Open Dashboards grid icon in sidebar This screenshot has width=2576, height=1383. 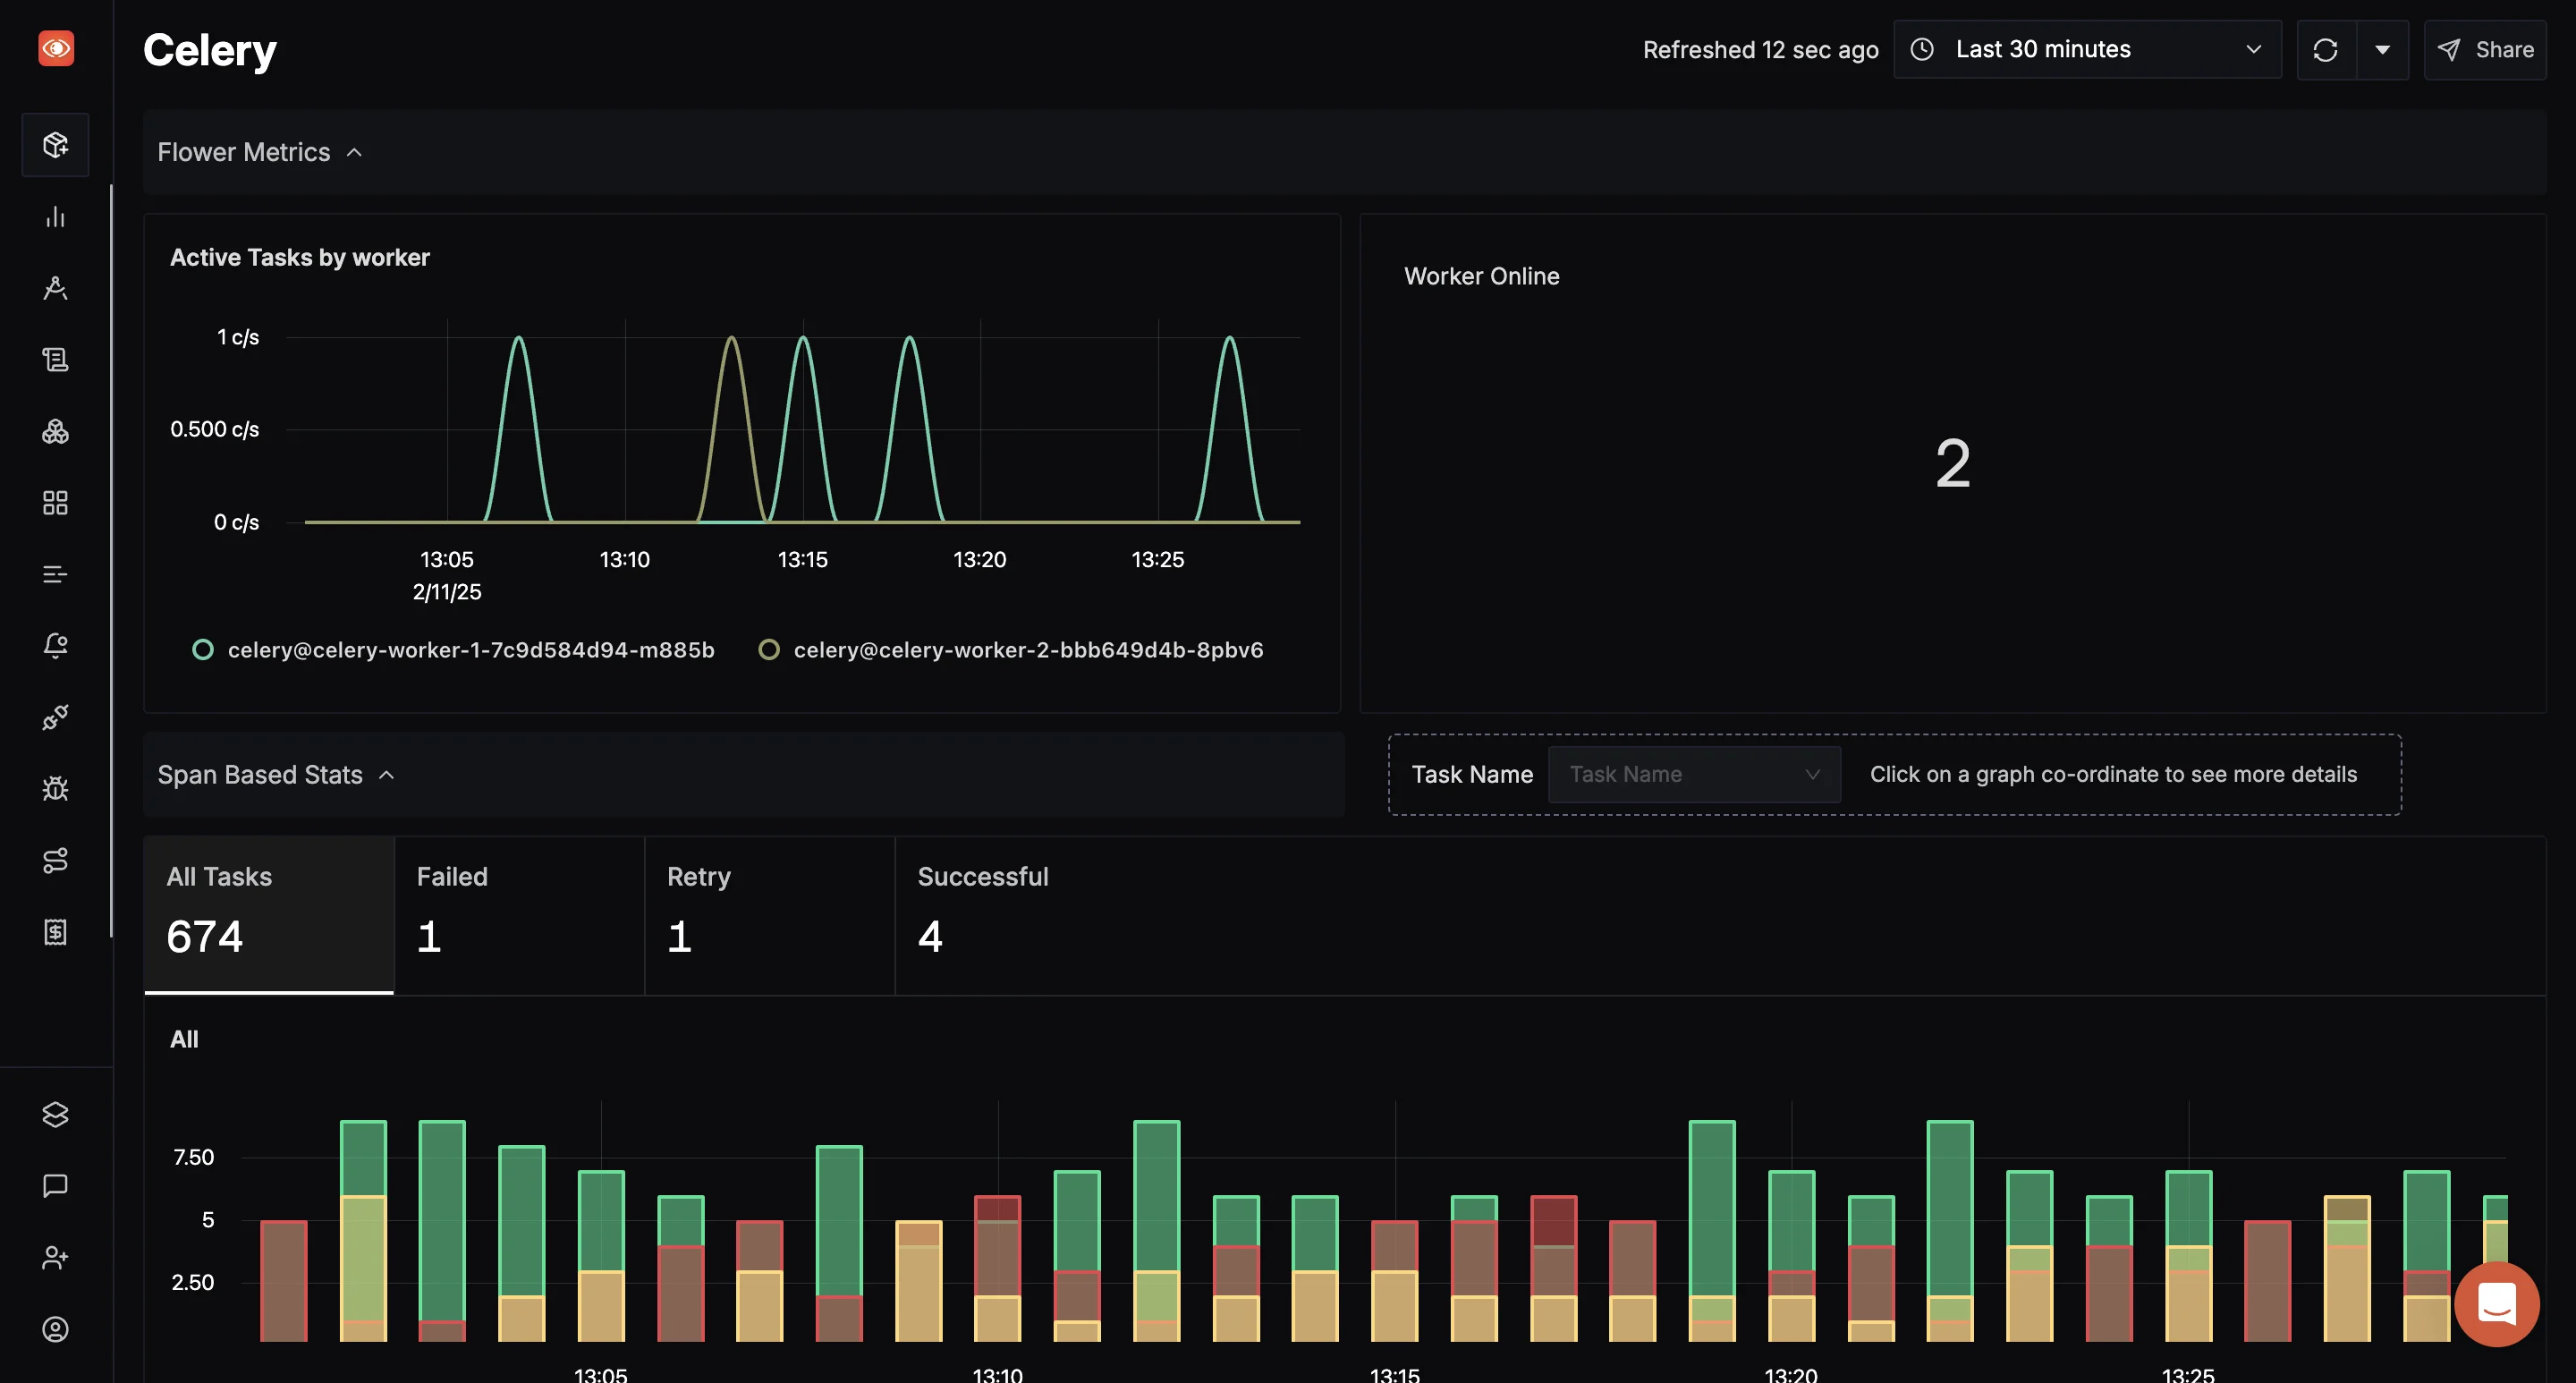coord(56,502)
